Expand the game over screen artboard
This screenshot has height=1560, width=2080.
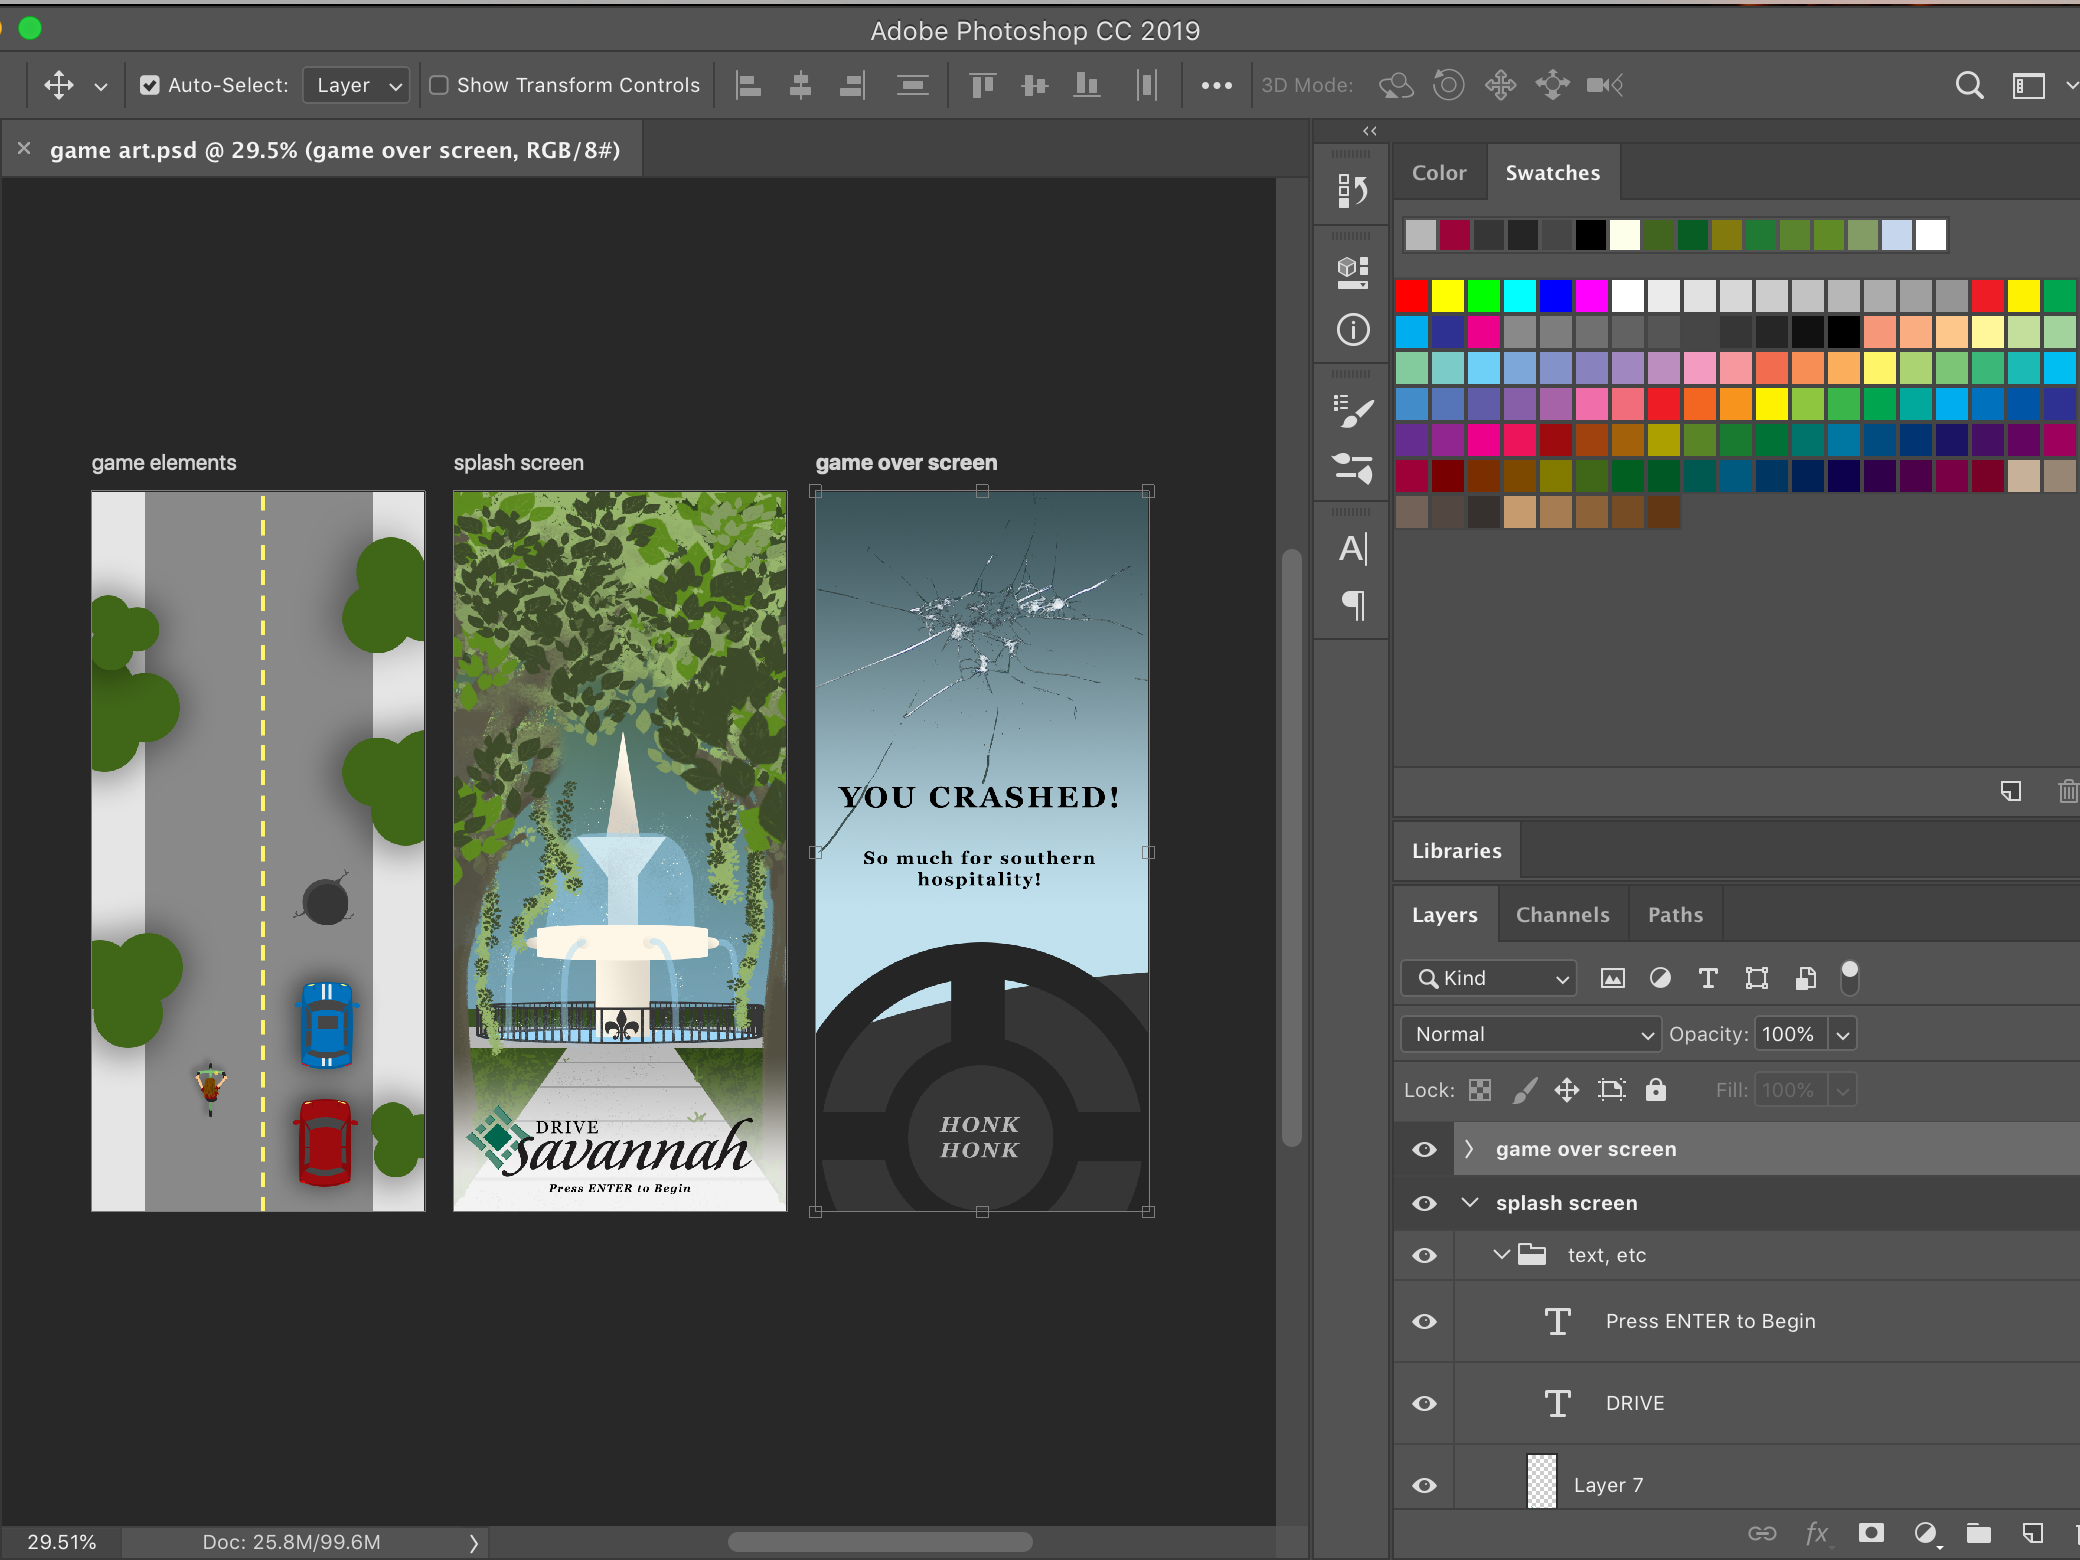pos(1469,1149)
